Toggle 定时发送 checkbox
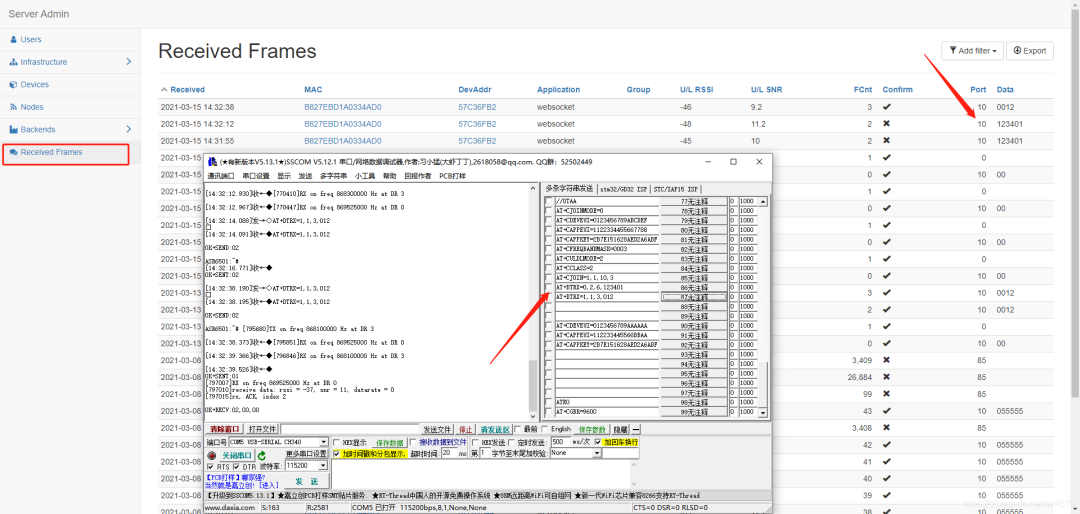This screenshot has height=514, width=1080. pyautogui.click(x=512, y=442)
